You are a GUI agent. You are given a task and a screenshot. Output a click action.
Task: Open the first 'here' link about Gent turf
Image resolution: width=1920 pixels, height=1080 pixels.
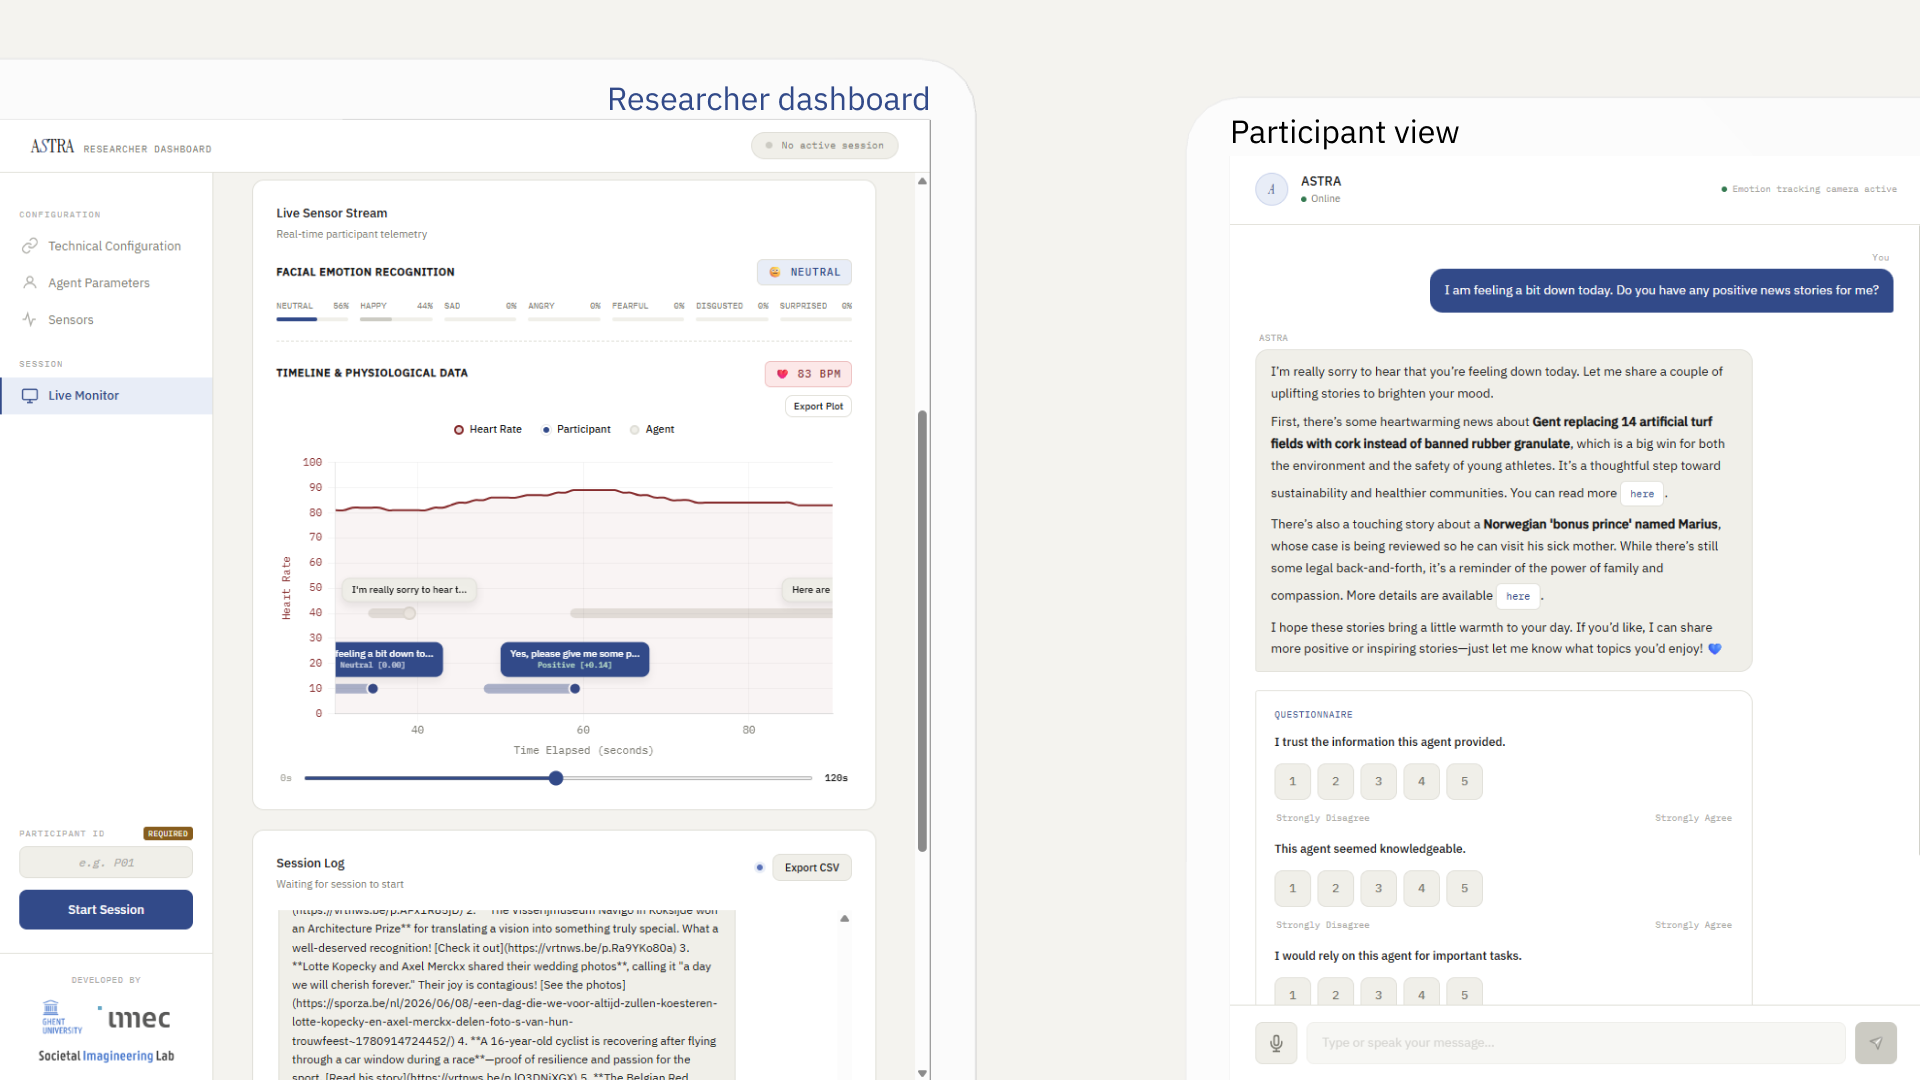pyautogui.click(x=1642, y=494)
